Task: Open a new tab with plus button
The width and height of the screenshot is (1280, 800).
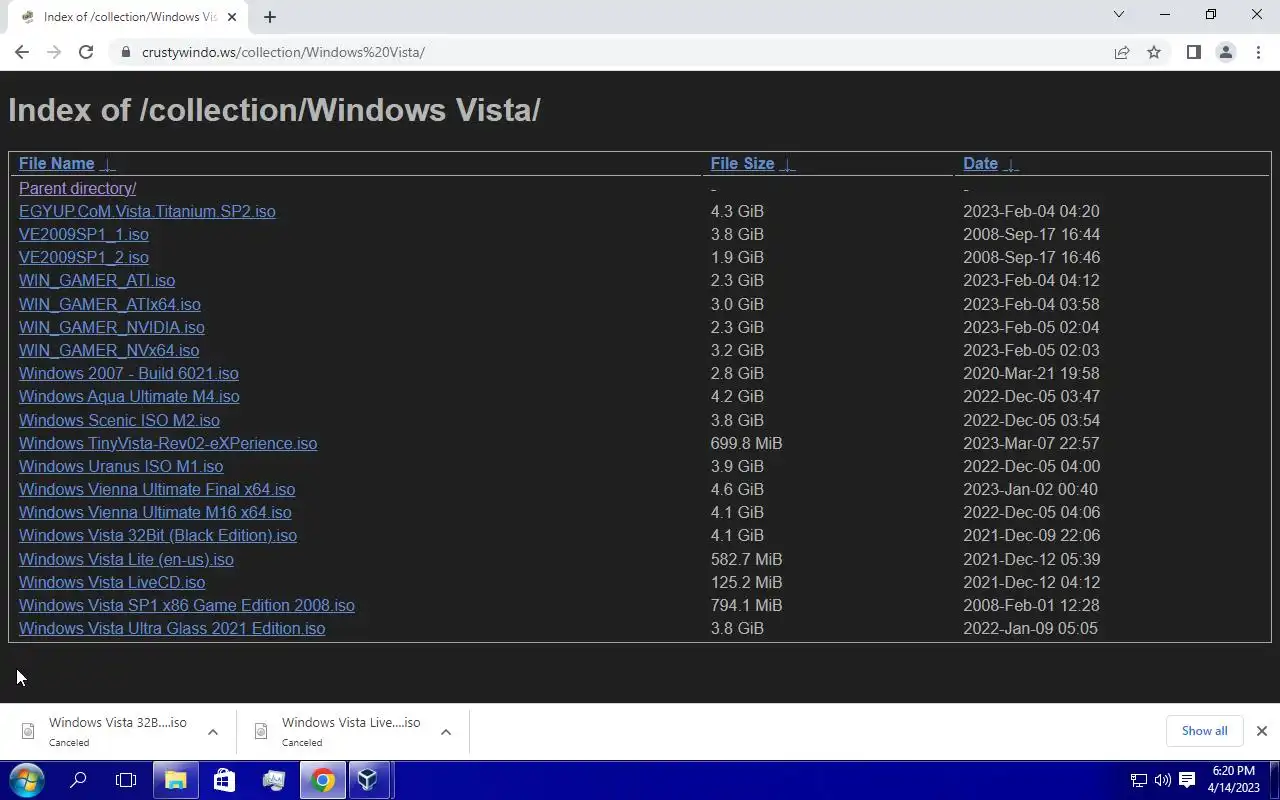Action: 270,16
